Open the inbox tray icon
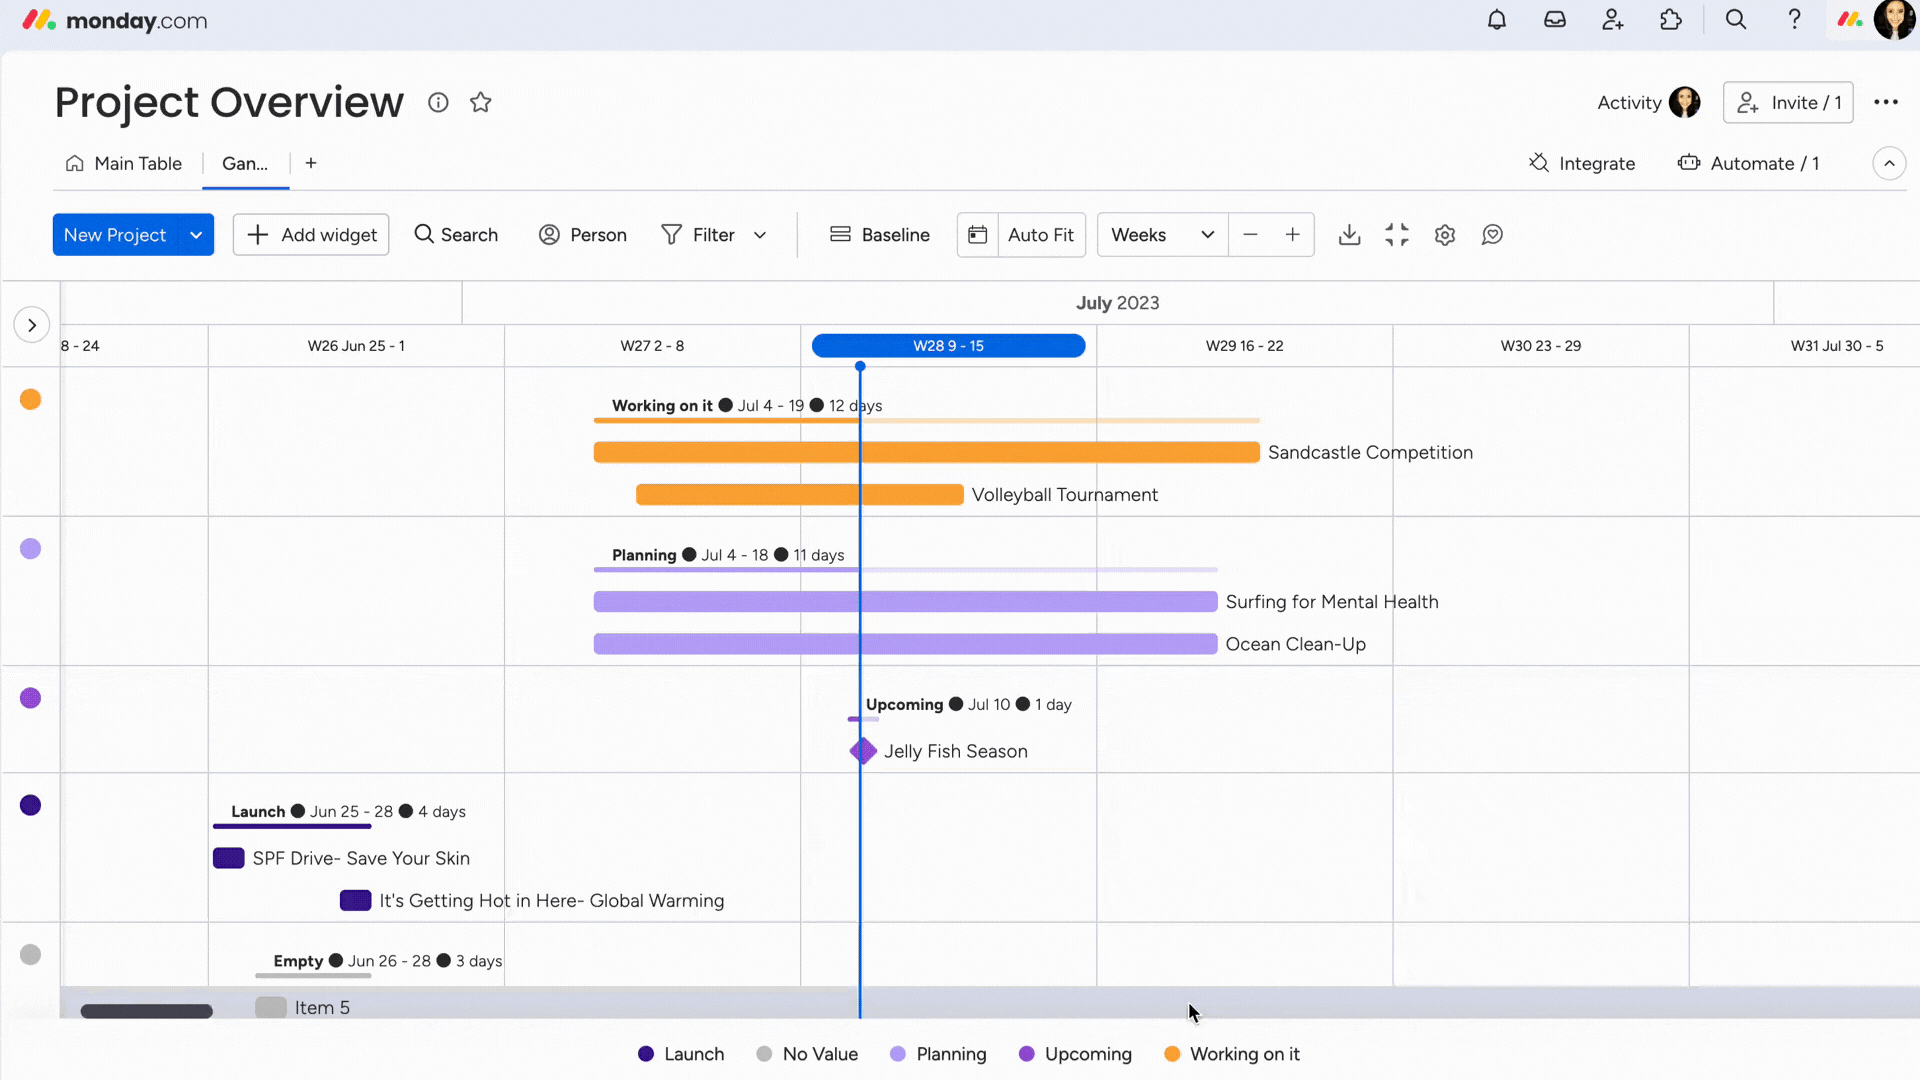The width and height of the screenshot is (1920, 1080). (1555, 20)
